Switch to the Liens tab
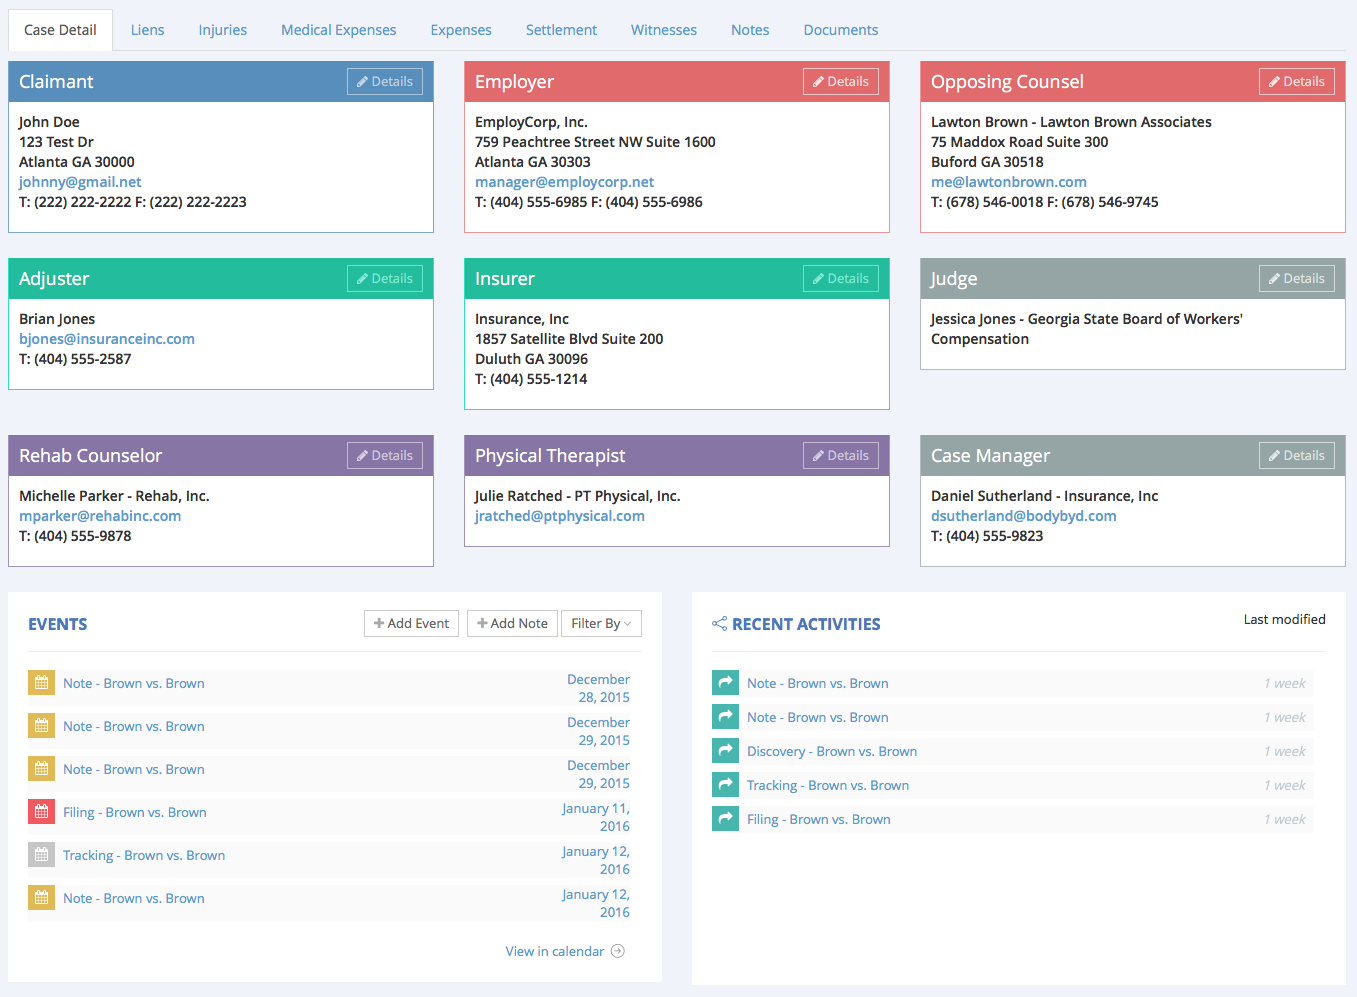The image size is (1357, 997). (x=147, y=30)
